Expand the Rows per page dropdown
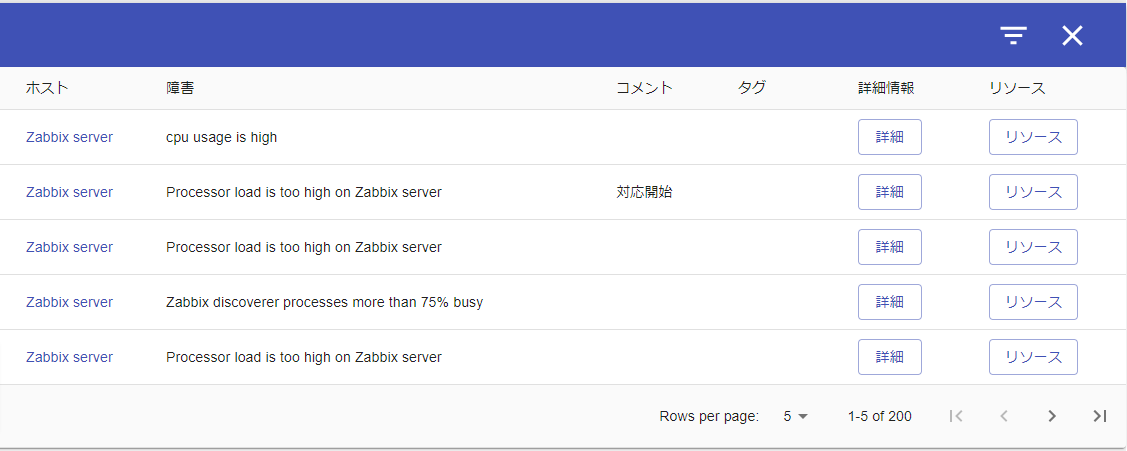 click(796, 416)
